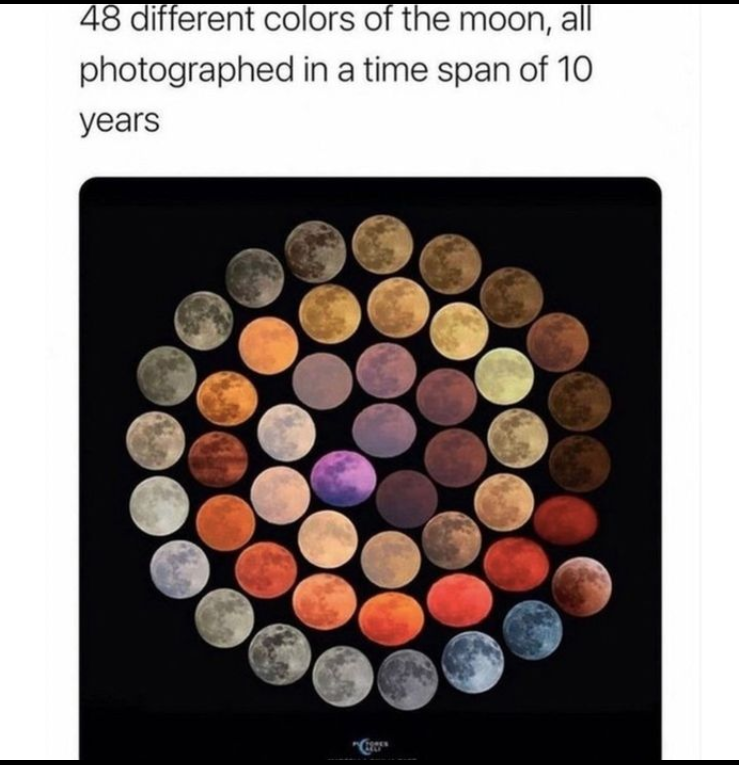Viewport: 739px width, 765px height.
Task: Click the vivid orange cratered moon at left
Action: click(227, 399)
